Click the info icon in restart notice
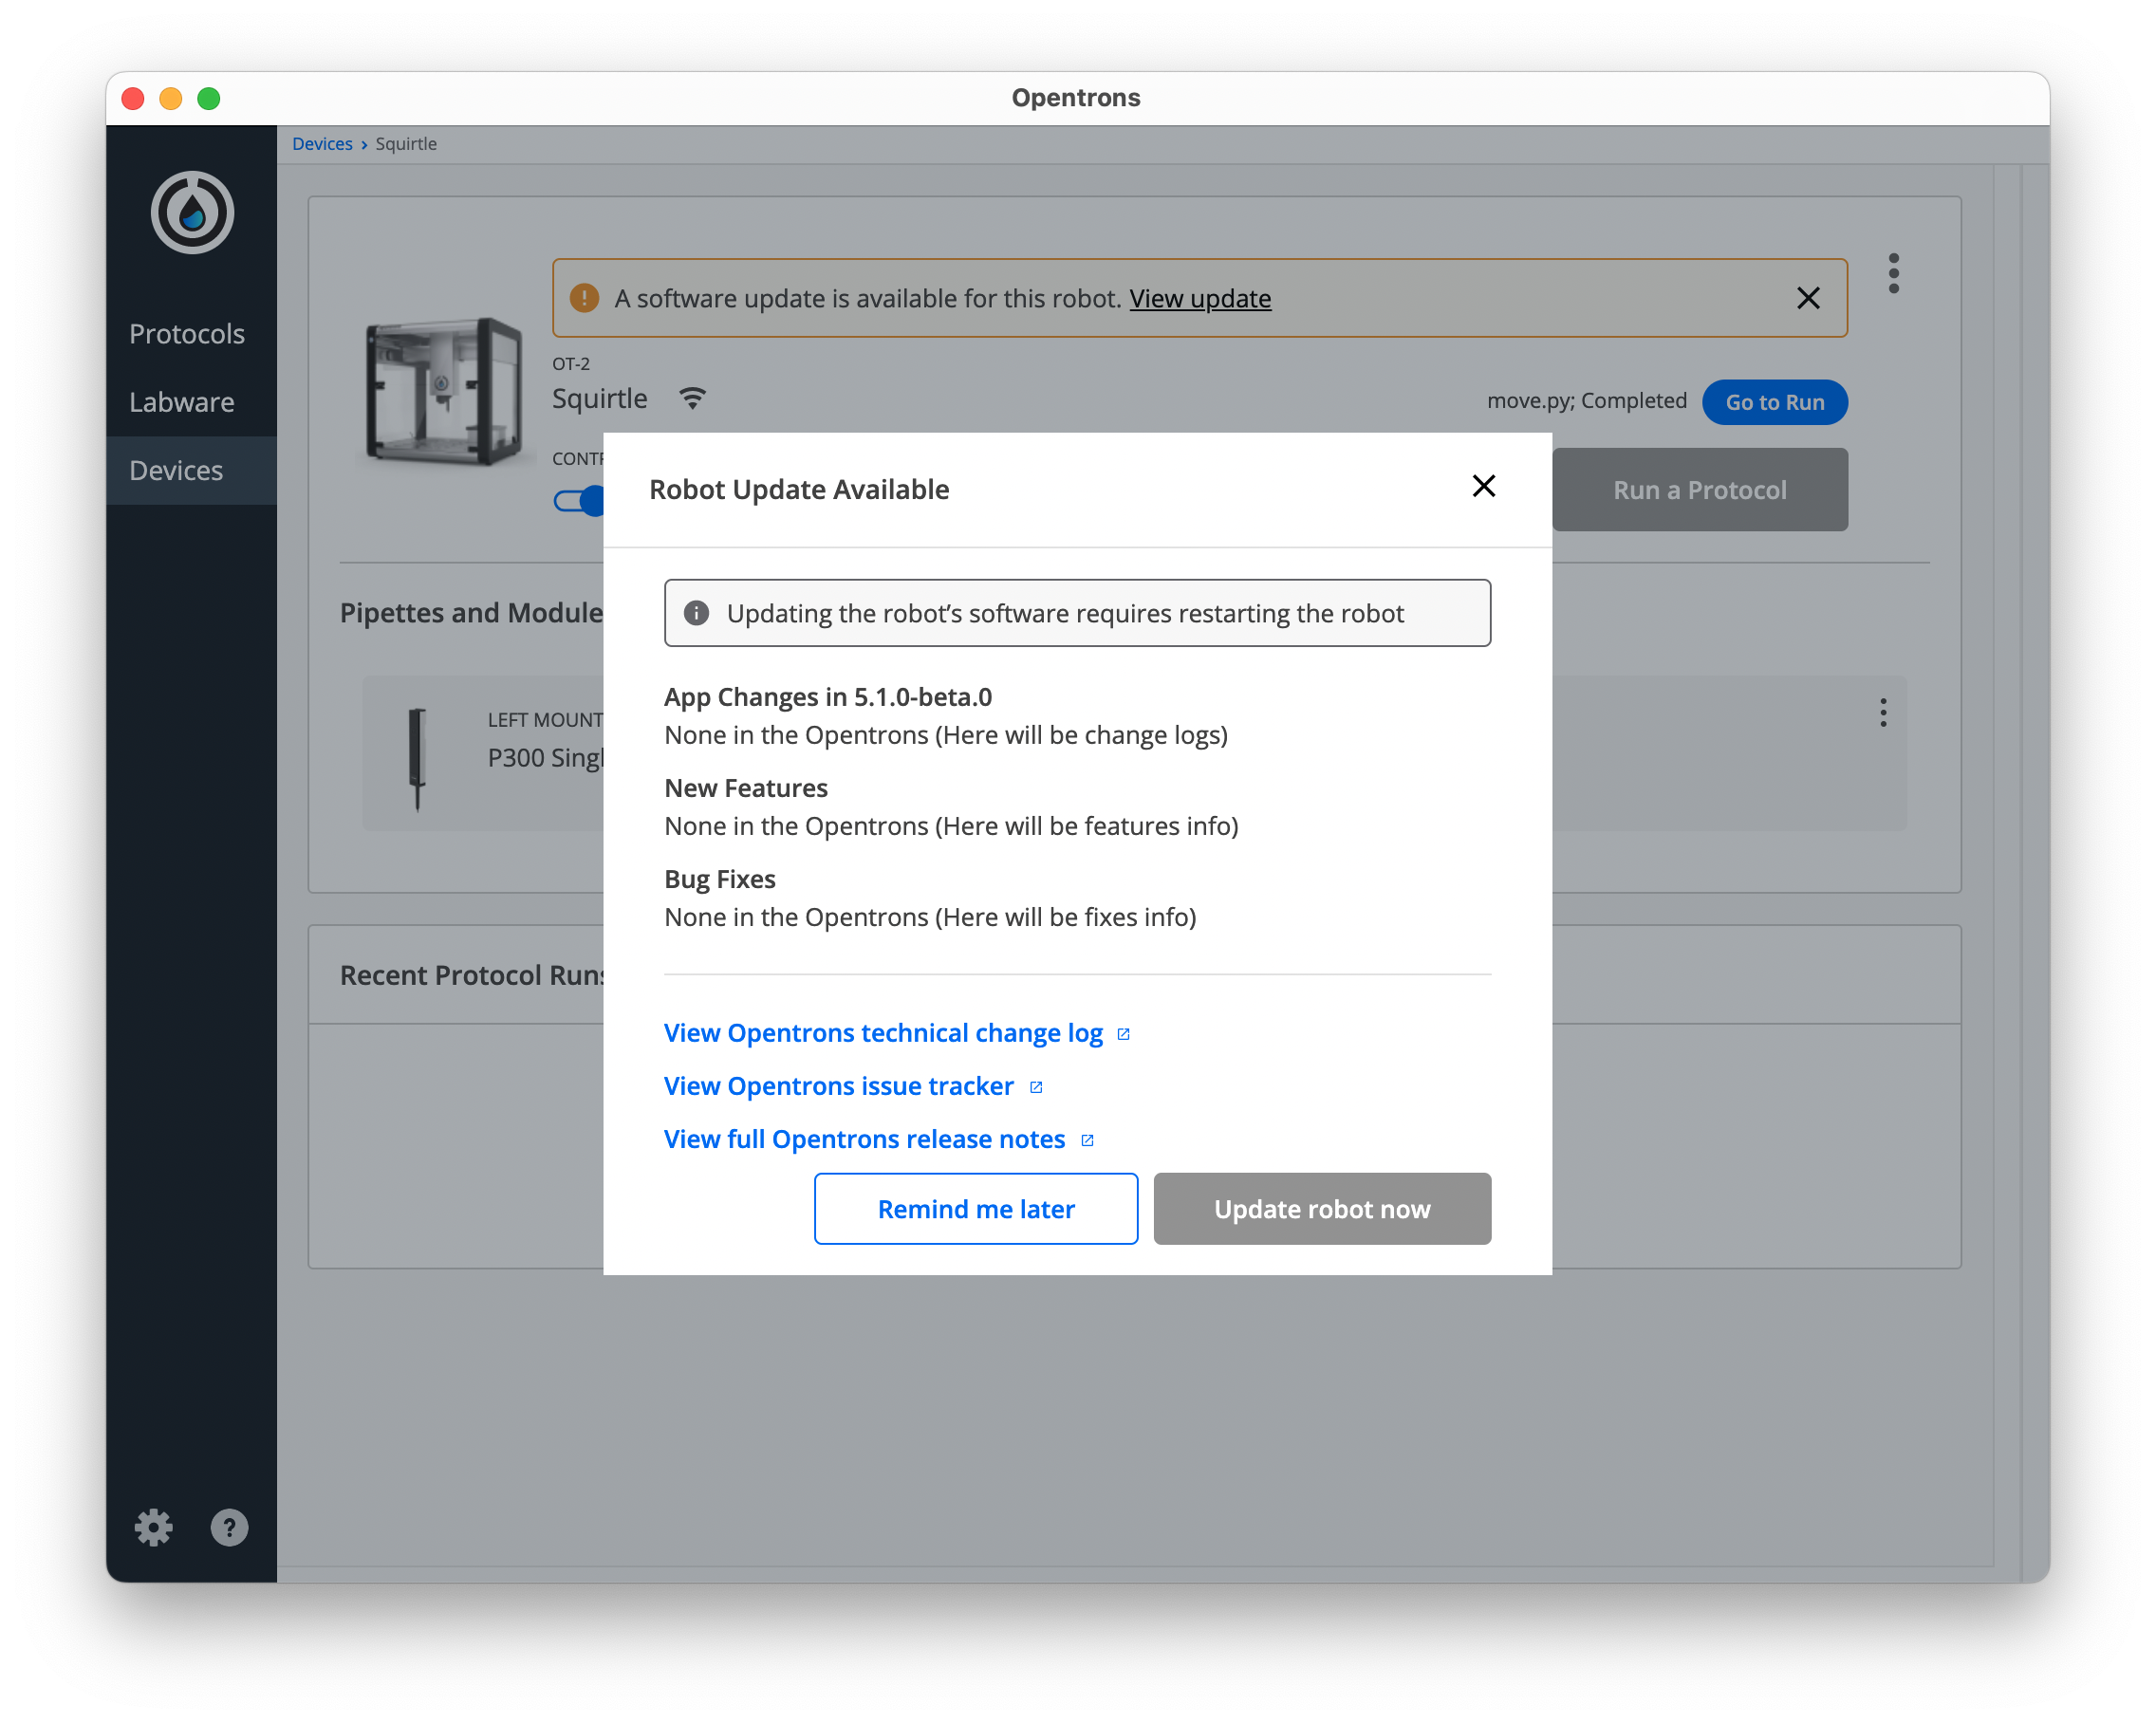 (x=696, y=613)
